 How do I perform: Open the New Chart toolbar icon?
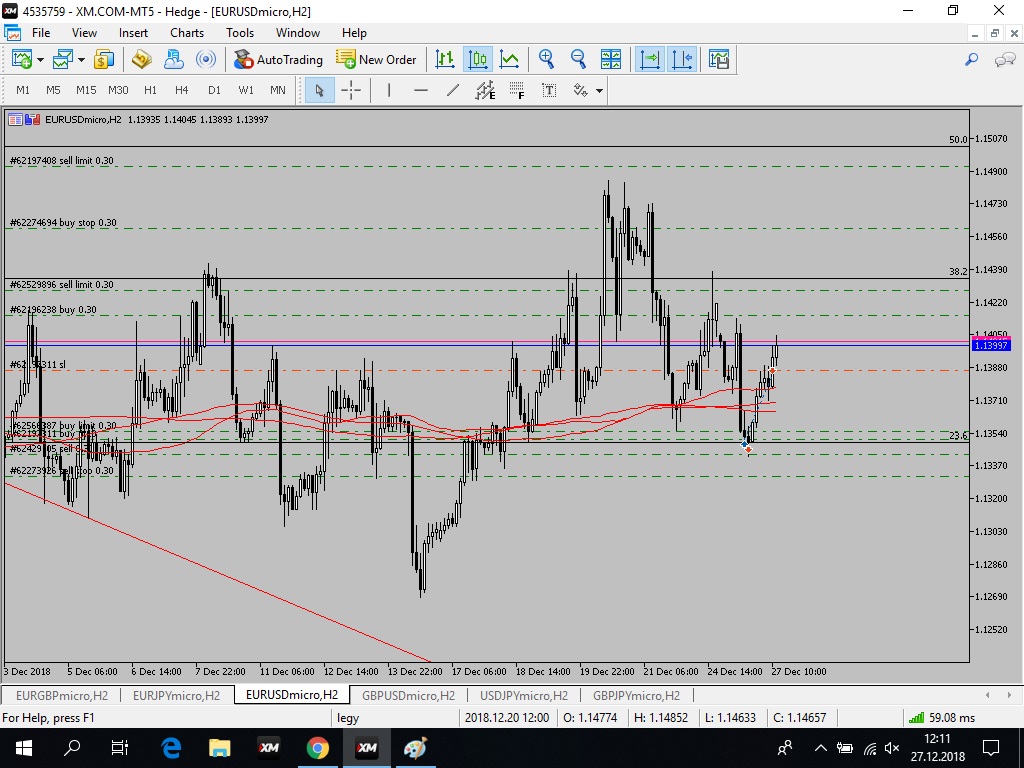click(x=22, y=59)
